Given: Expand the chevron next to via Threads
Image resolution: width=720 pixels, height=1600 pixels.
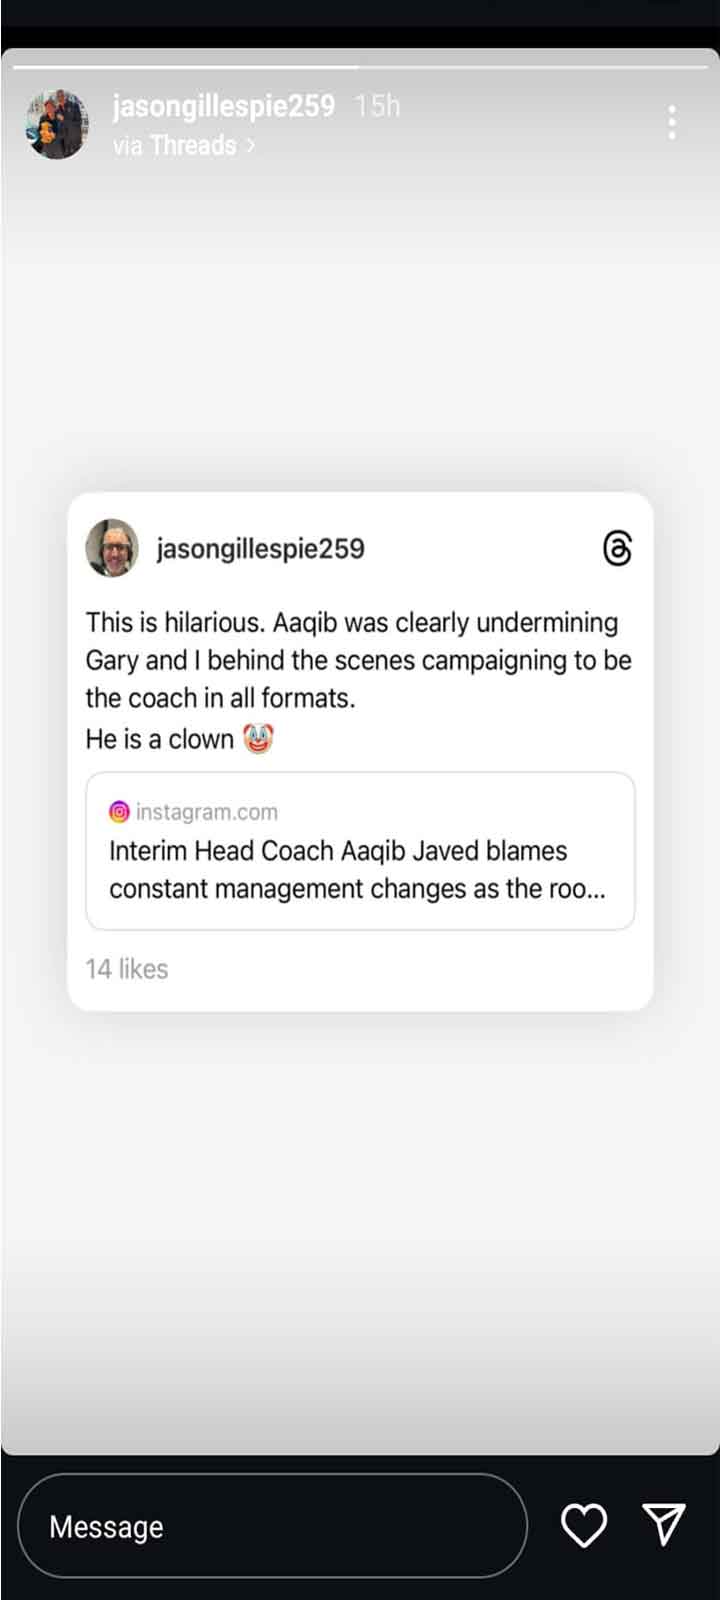Looking at the screenshot, I should (250, 146).
